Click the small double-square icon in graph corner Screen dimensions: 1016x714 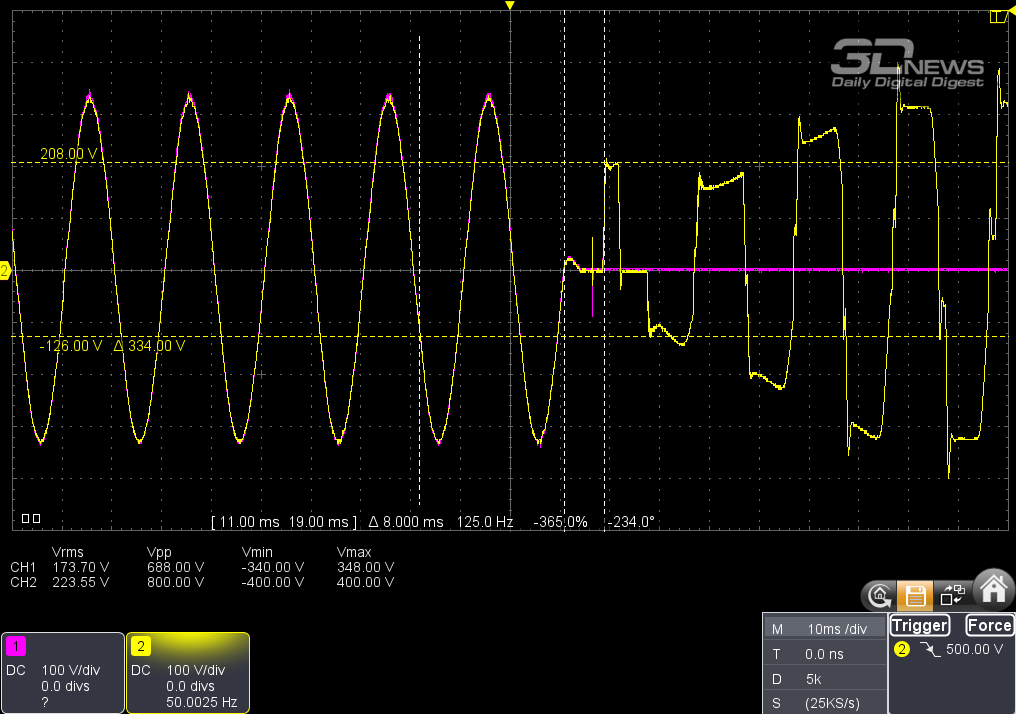click(31, 519)
